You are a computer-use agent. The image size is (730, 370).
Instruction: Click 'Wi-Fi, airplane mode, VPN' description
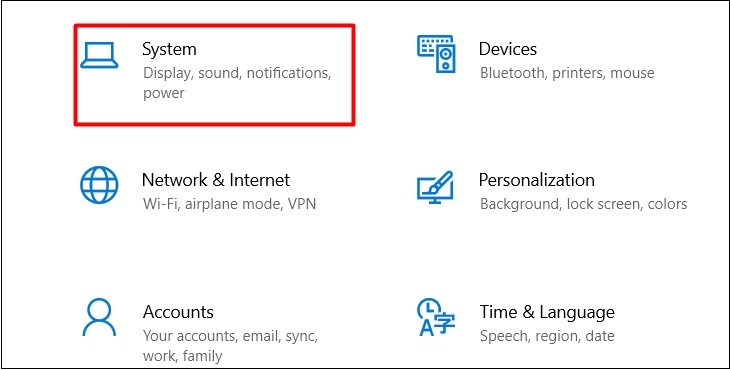point(230,204)
